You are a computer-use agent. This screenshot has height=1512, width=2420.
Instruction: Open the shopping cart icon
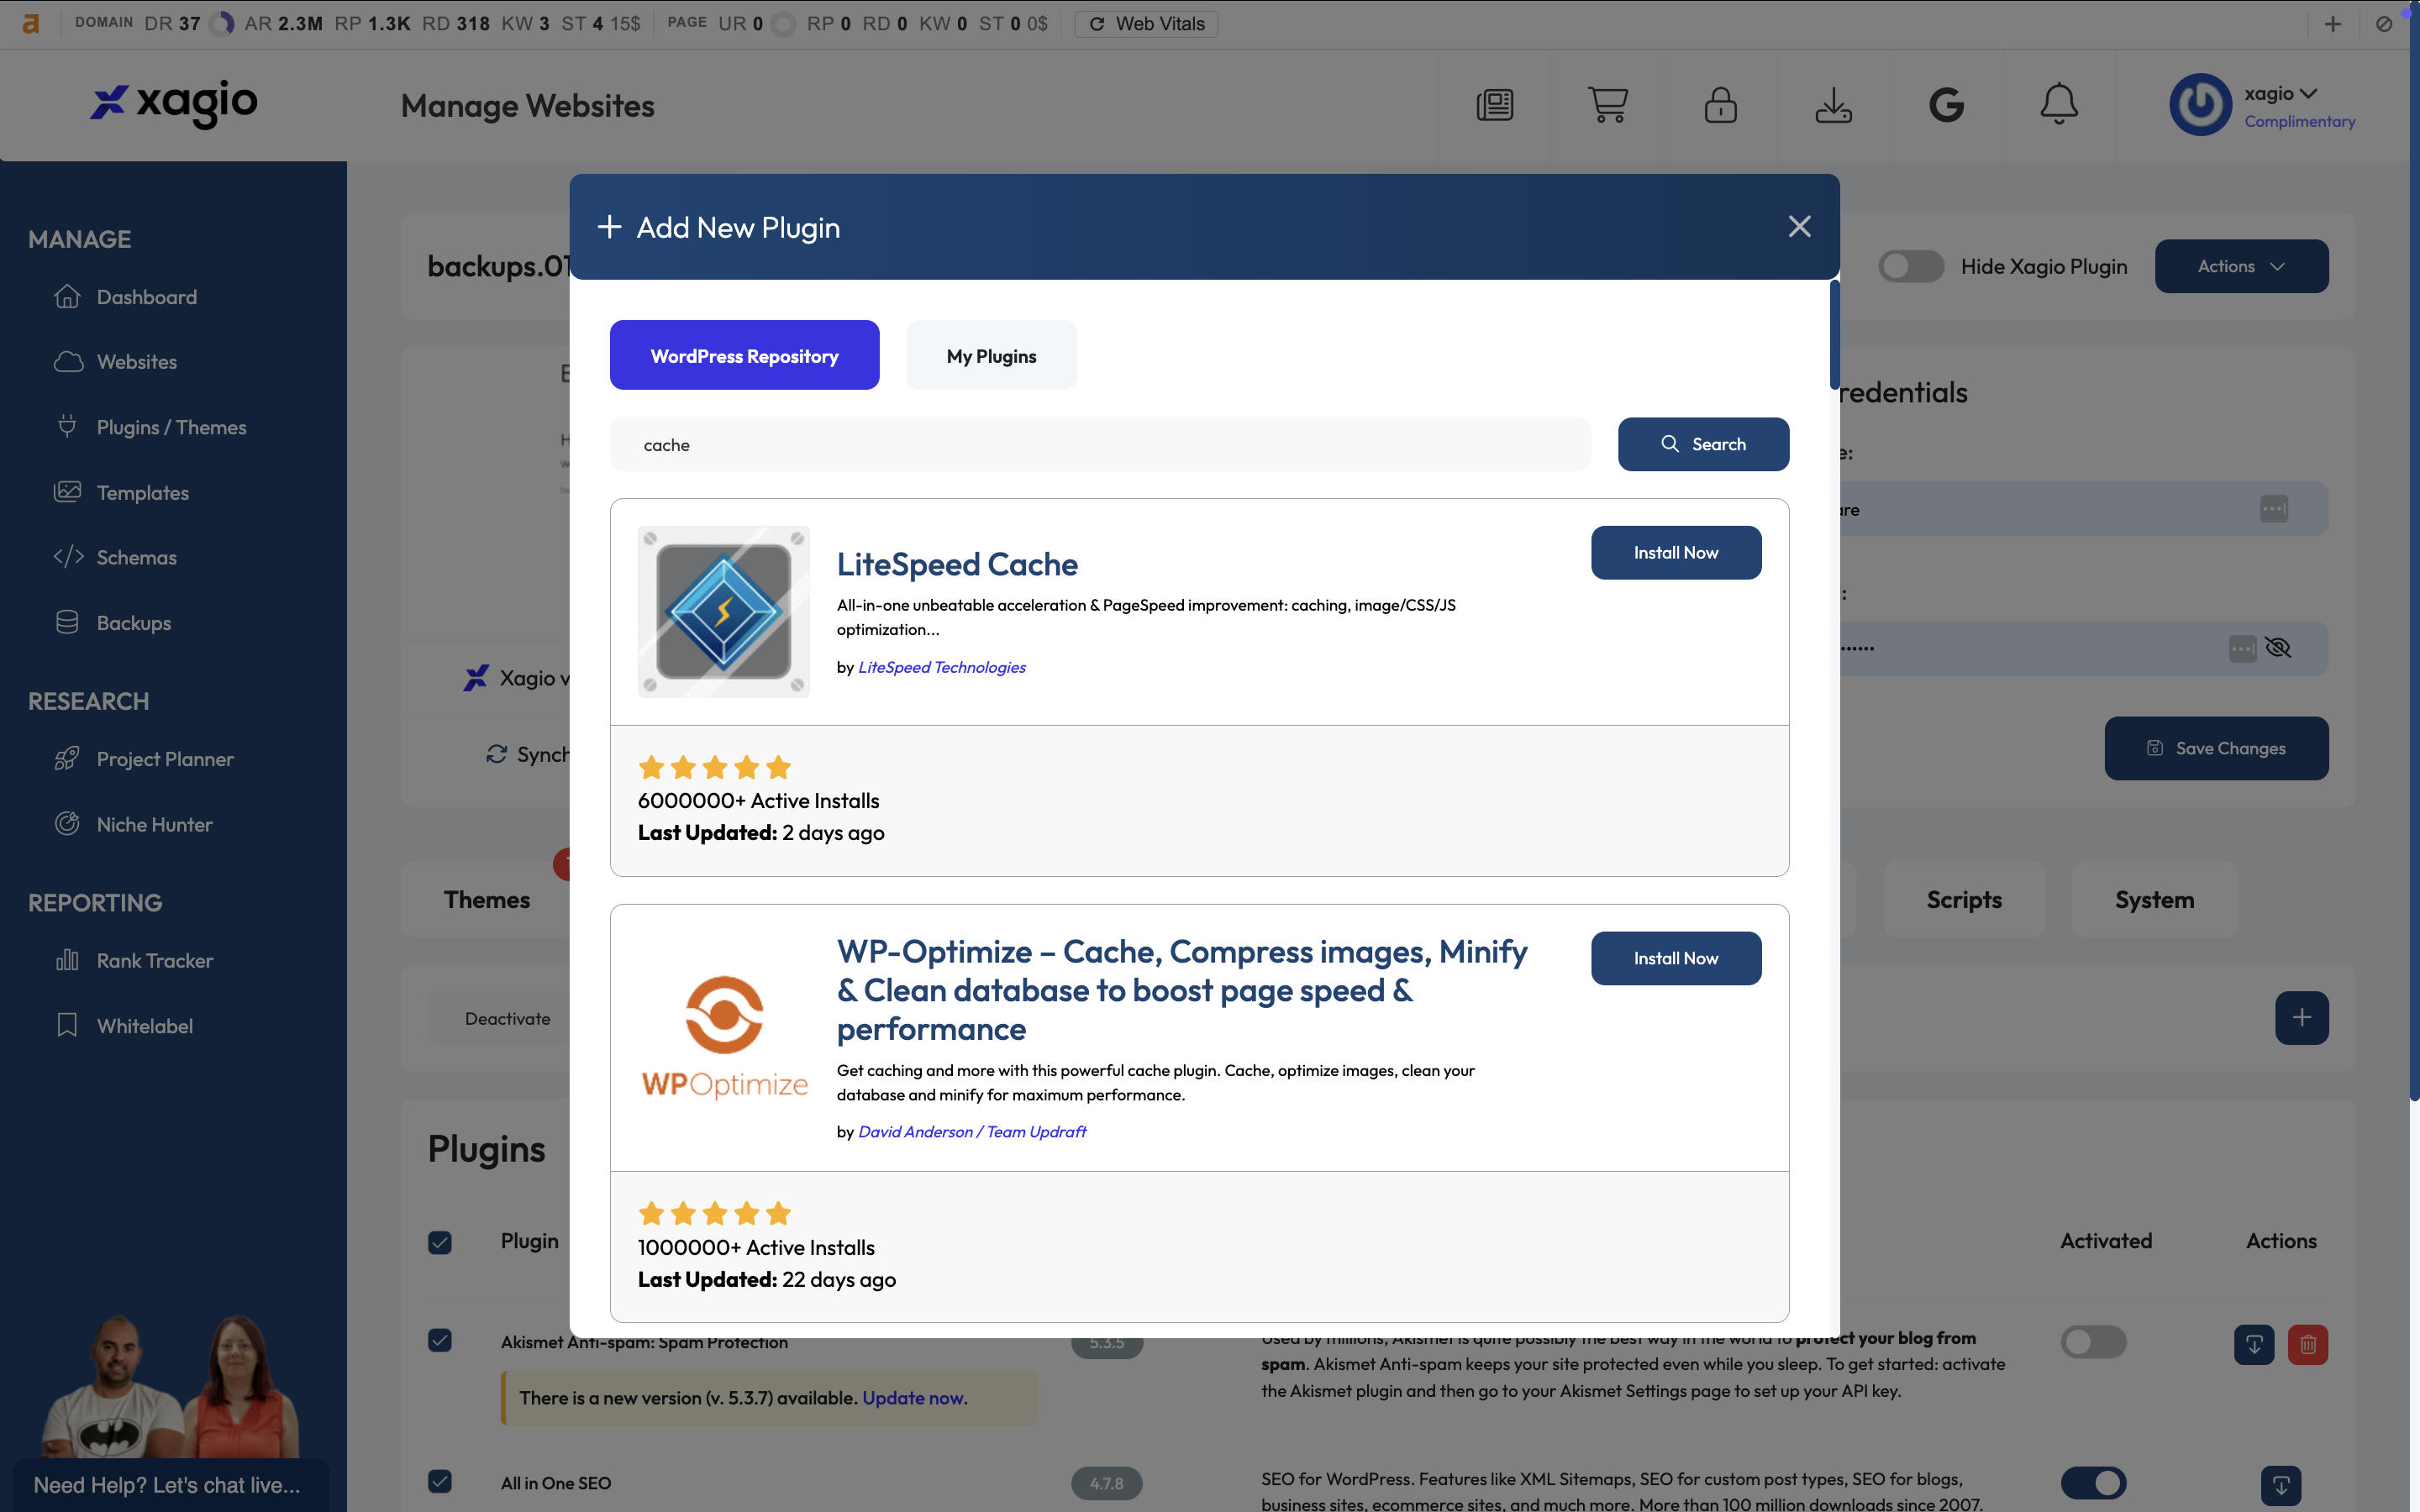1608,105
